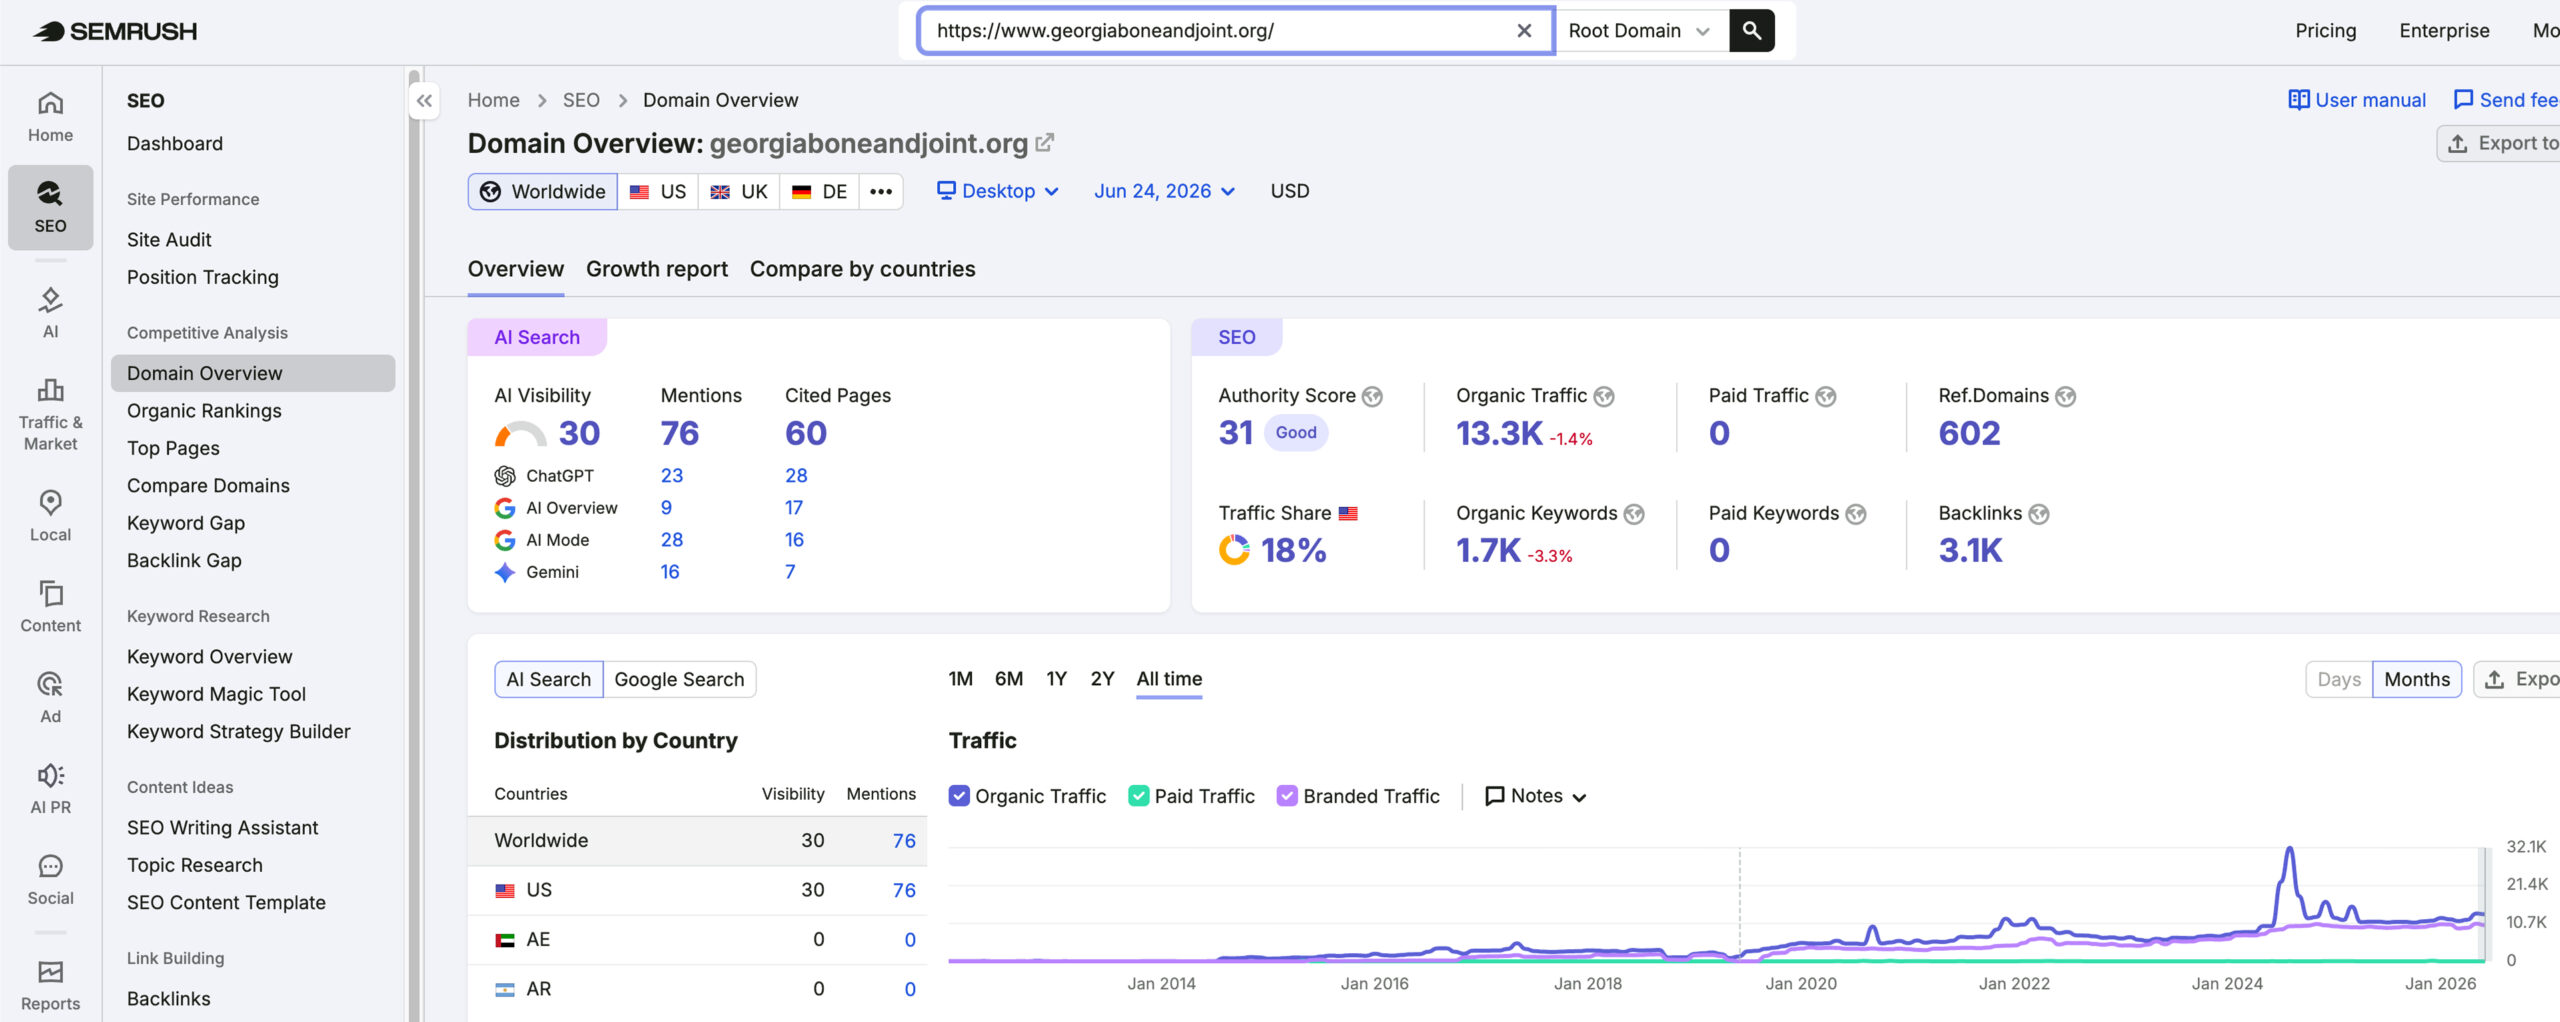2560x1022 pixels.
Task: Switch database to UK
Action: [739, 191]
